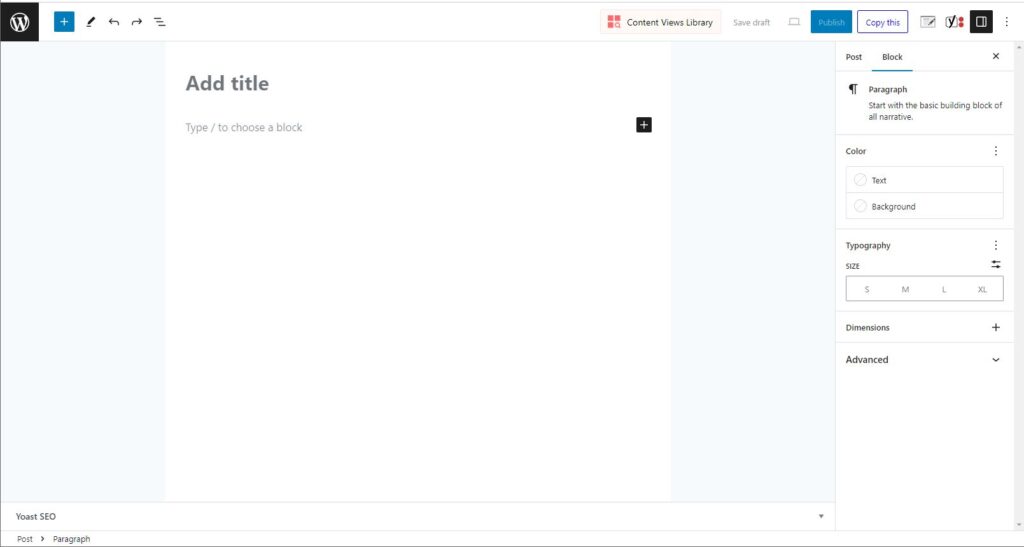Open the block inserter in top toolbar
The height and width of the screenshot is (547, 1024).
click(64, 22)
